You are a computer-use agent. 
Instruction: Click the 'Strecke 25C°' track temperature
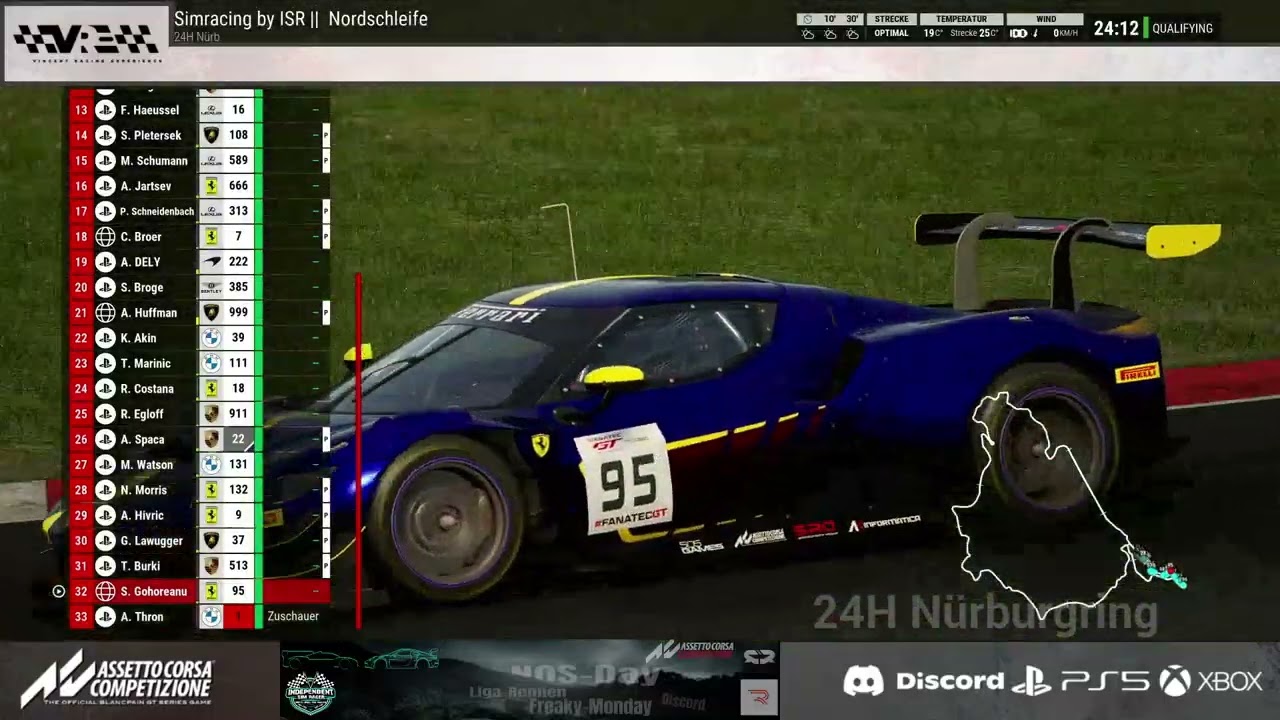point(975,33)
